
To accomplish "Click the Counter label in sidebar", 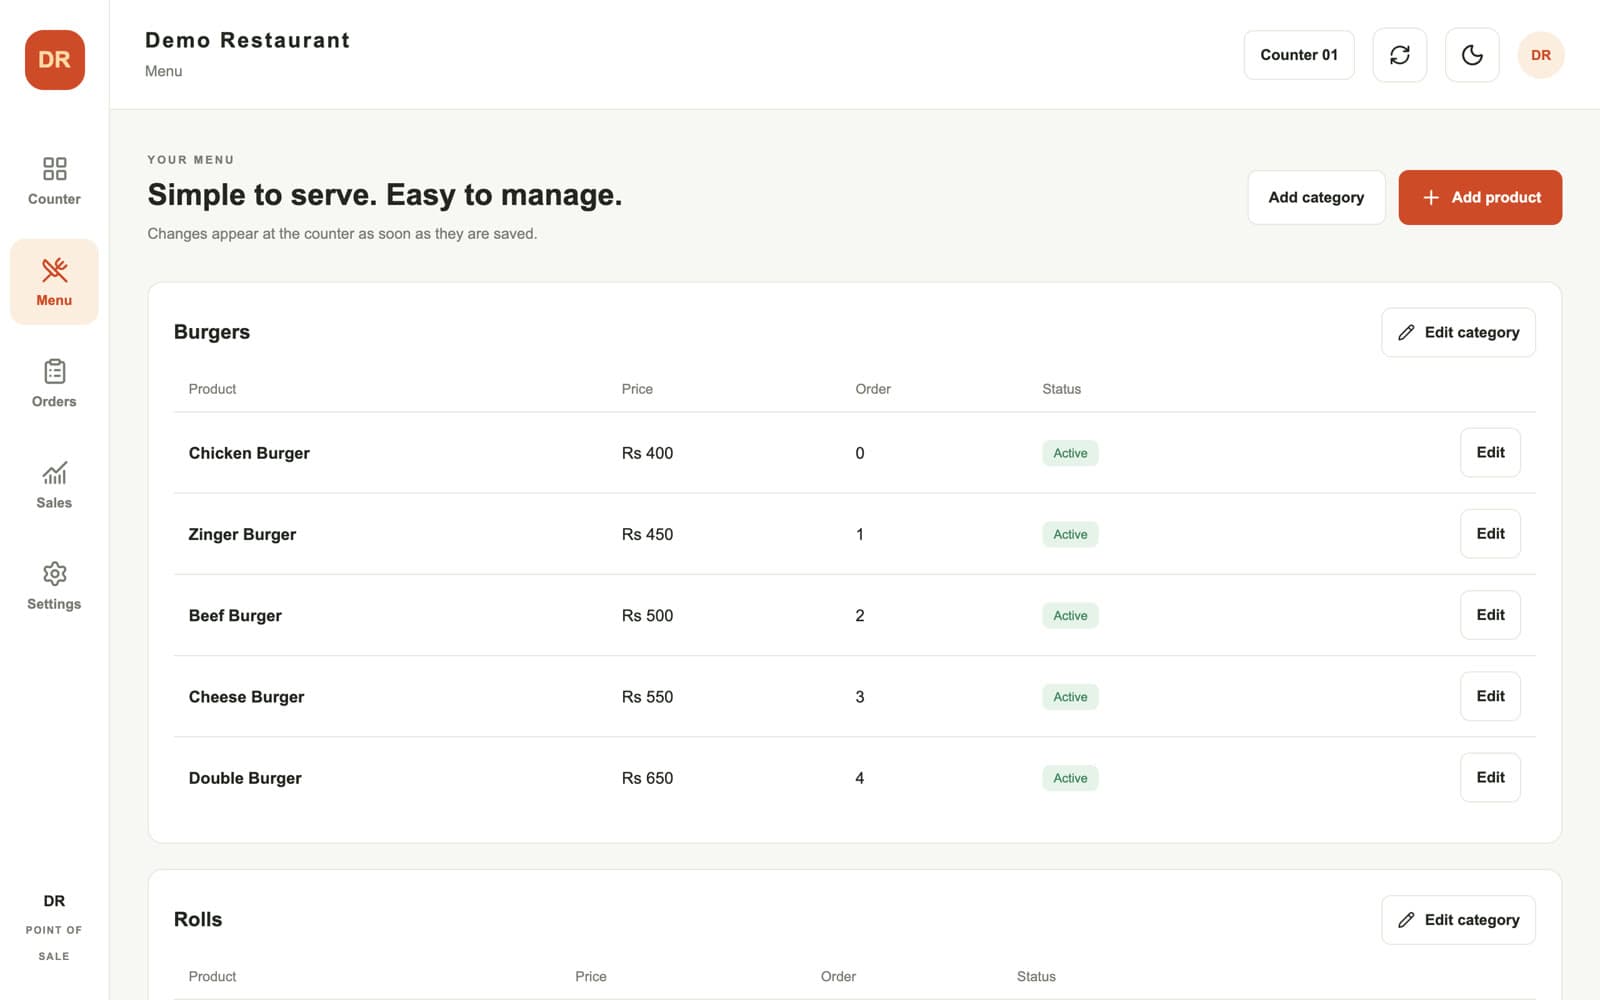I will tap(54, 199).
